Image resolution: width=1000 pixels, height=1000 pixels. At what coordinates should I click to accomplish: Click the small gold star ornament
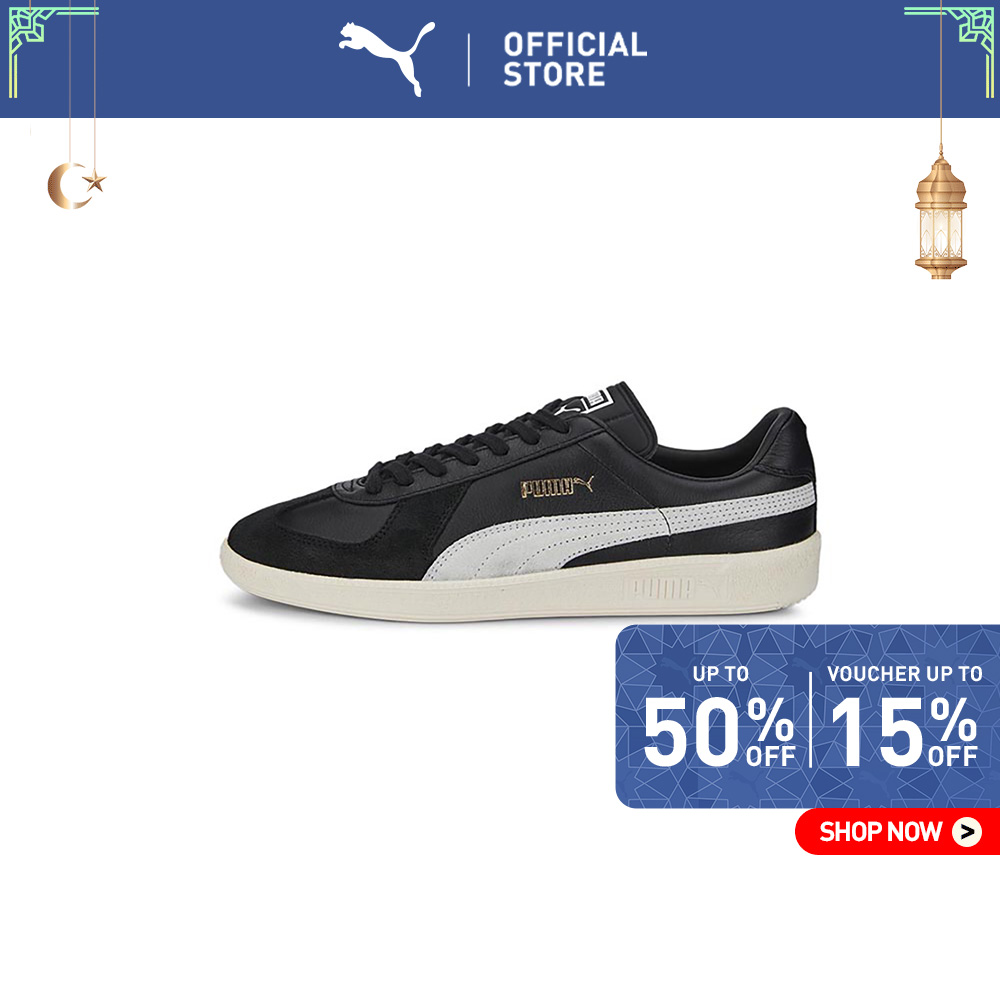pos(95,181)
